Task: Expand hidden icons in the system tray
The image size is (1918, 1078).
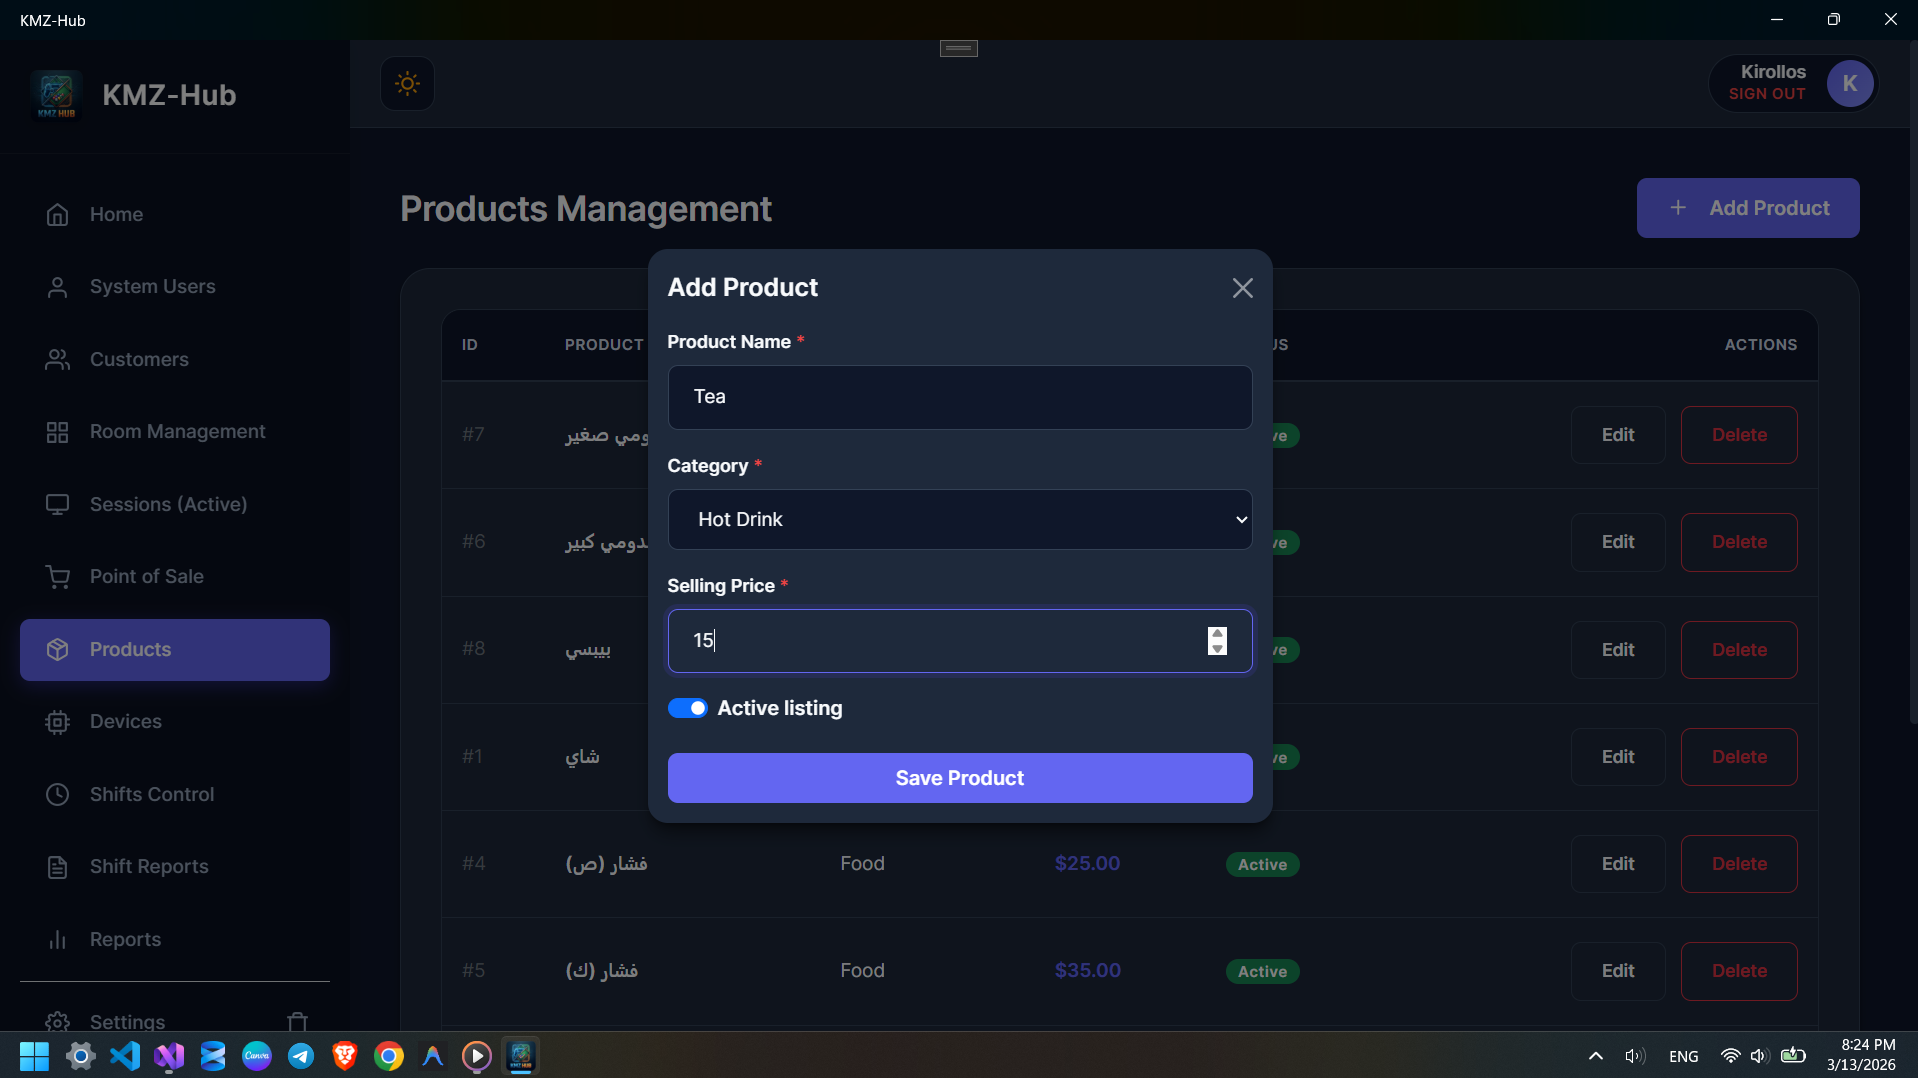Action: 1595,1056
